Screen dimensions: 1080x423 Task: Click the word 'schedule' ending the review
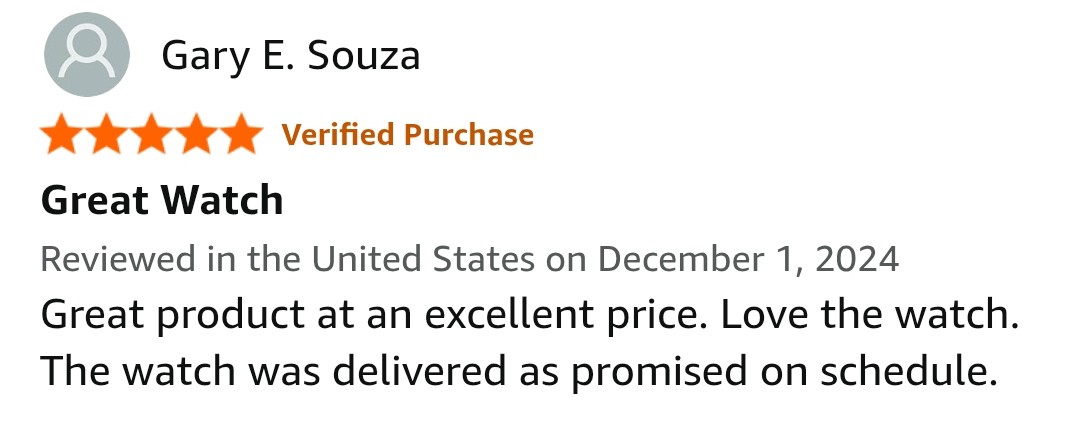pyautogui.click(x=908, y=371)
